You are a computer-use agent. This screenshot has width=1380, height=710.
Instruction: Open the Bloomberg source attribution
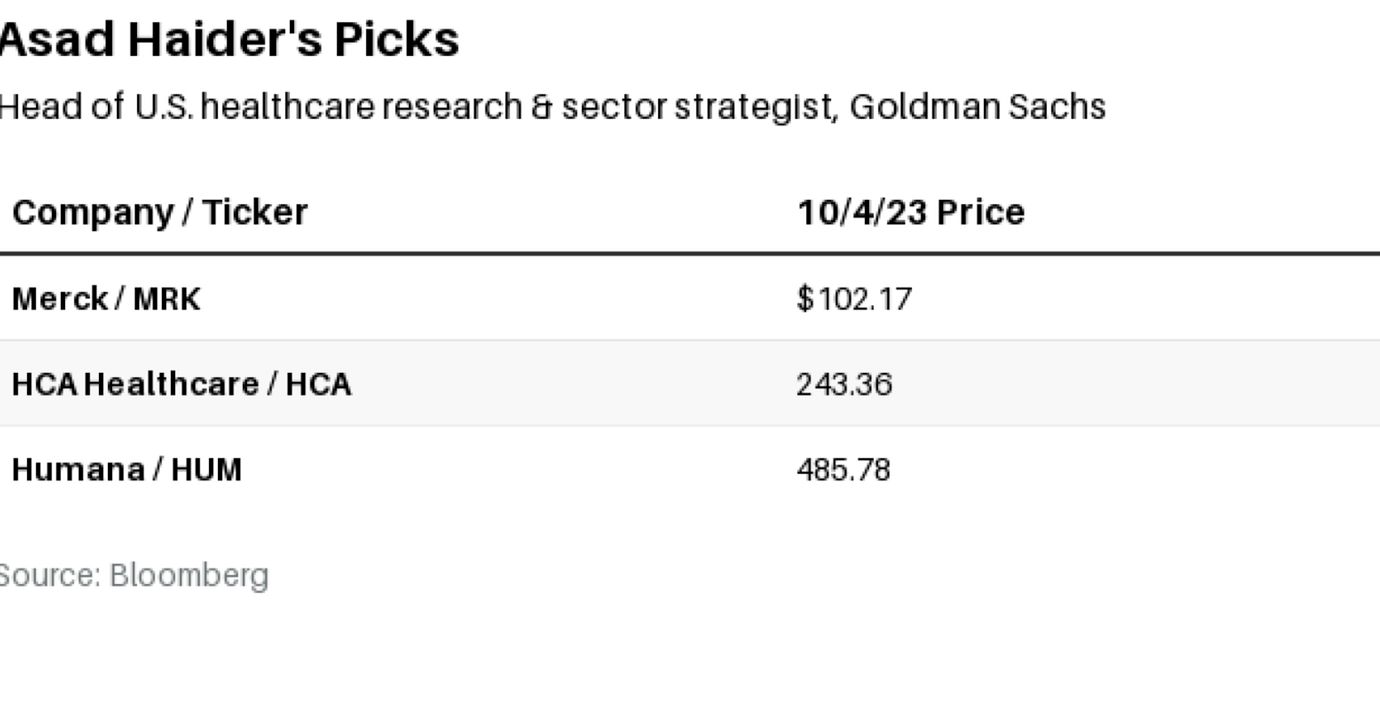tap(189, 575)
